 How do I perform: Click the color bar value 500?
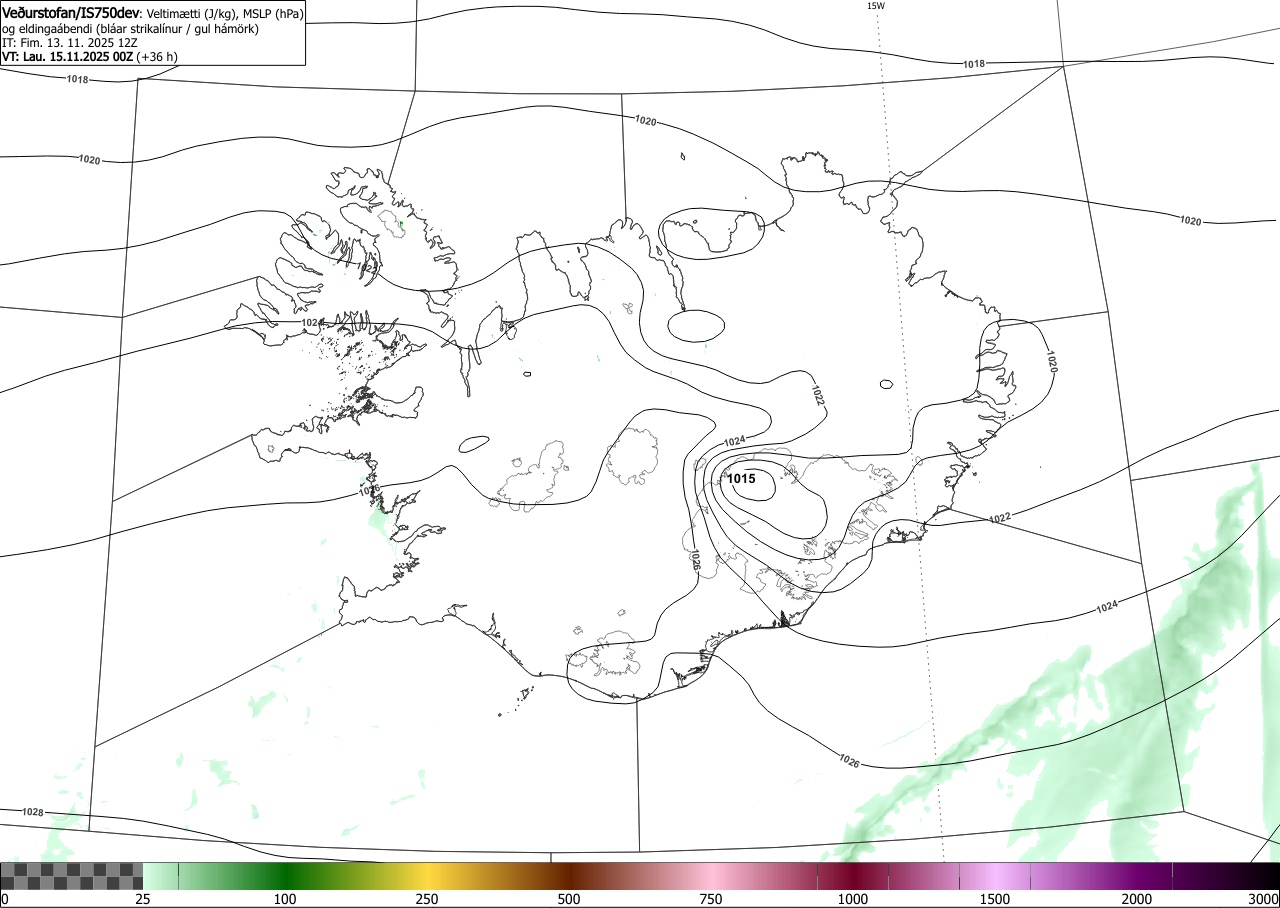click(569, 899)
